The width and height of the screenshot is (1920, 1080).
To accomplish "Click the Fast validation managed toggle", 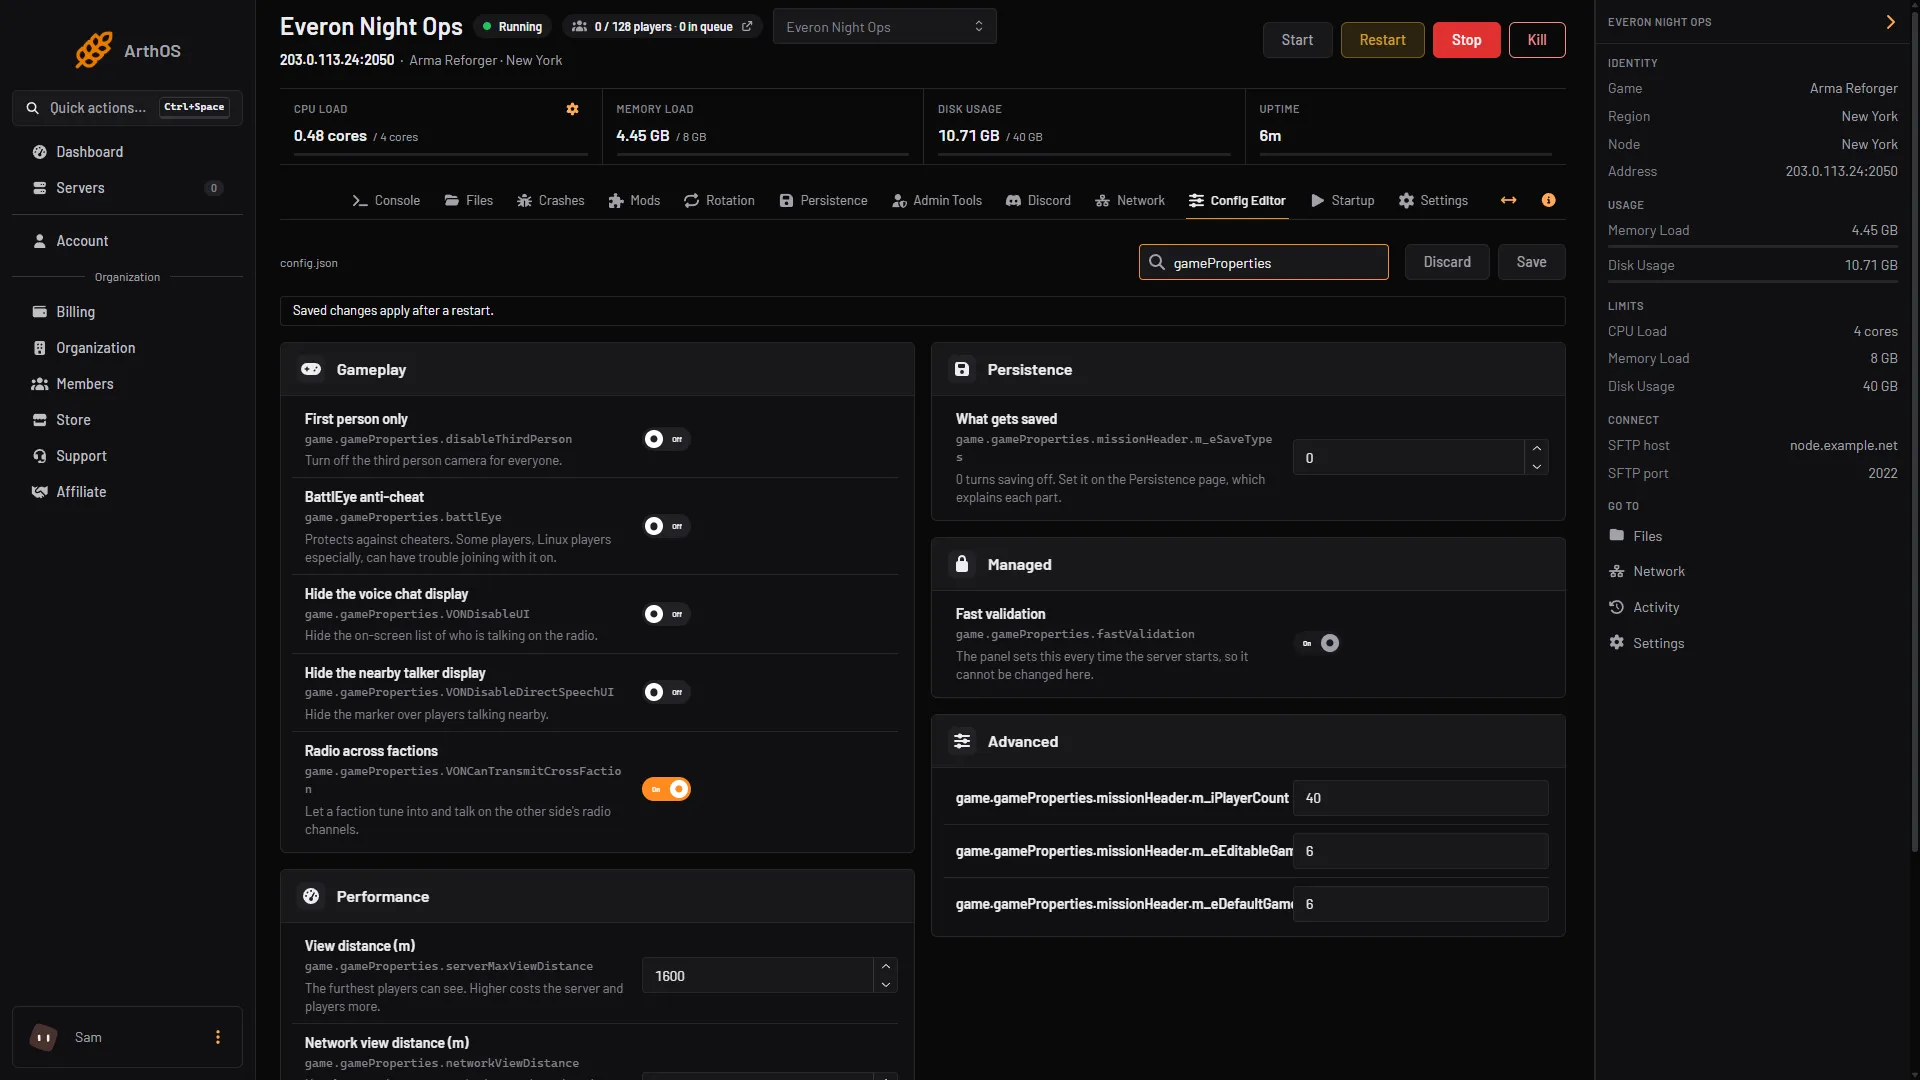I will (1317, 643).
